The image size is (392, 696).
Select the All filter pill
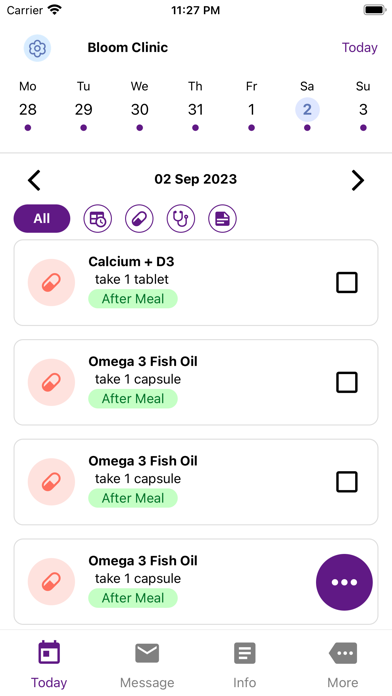[42, 219]
